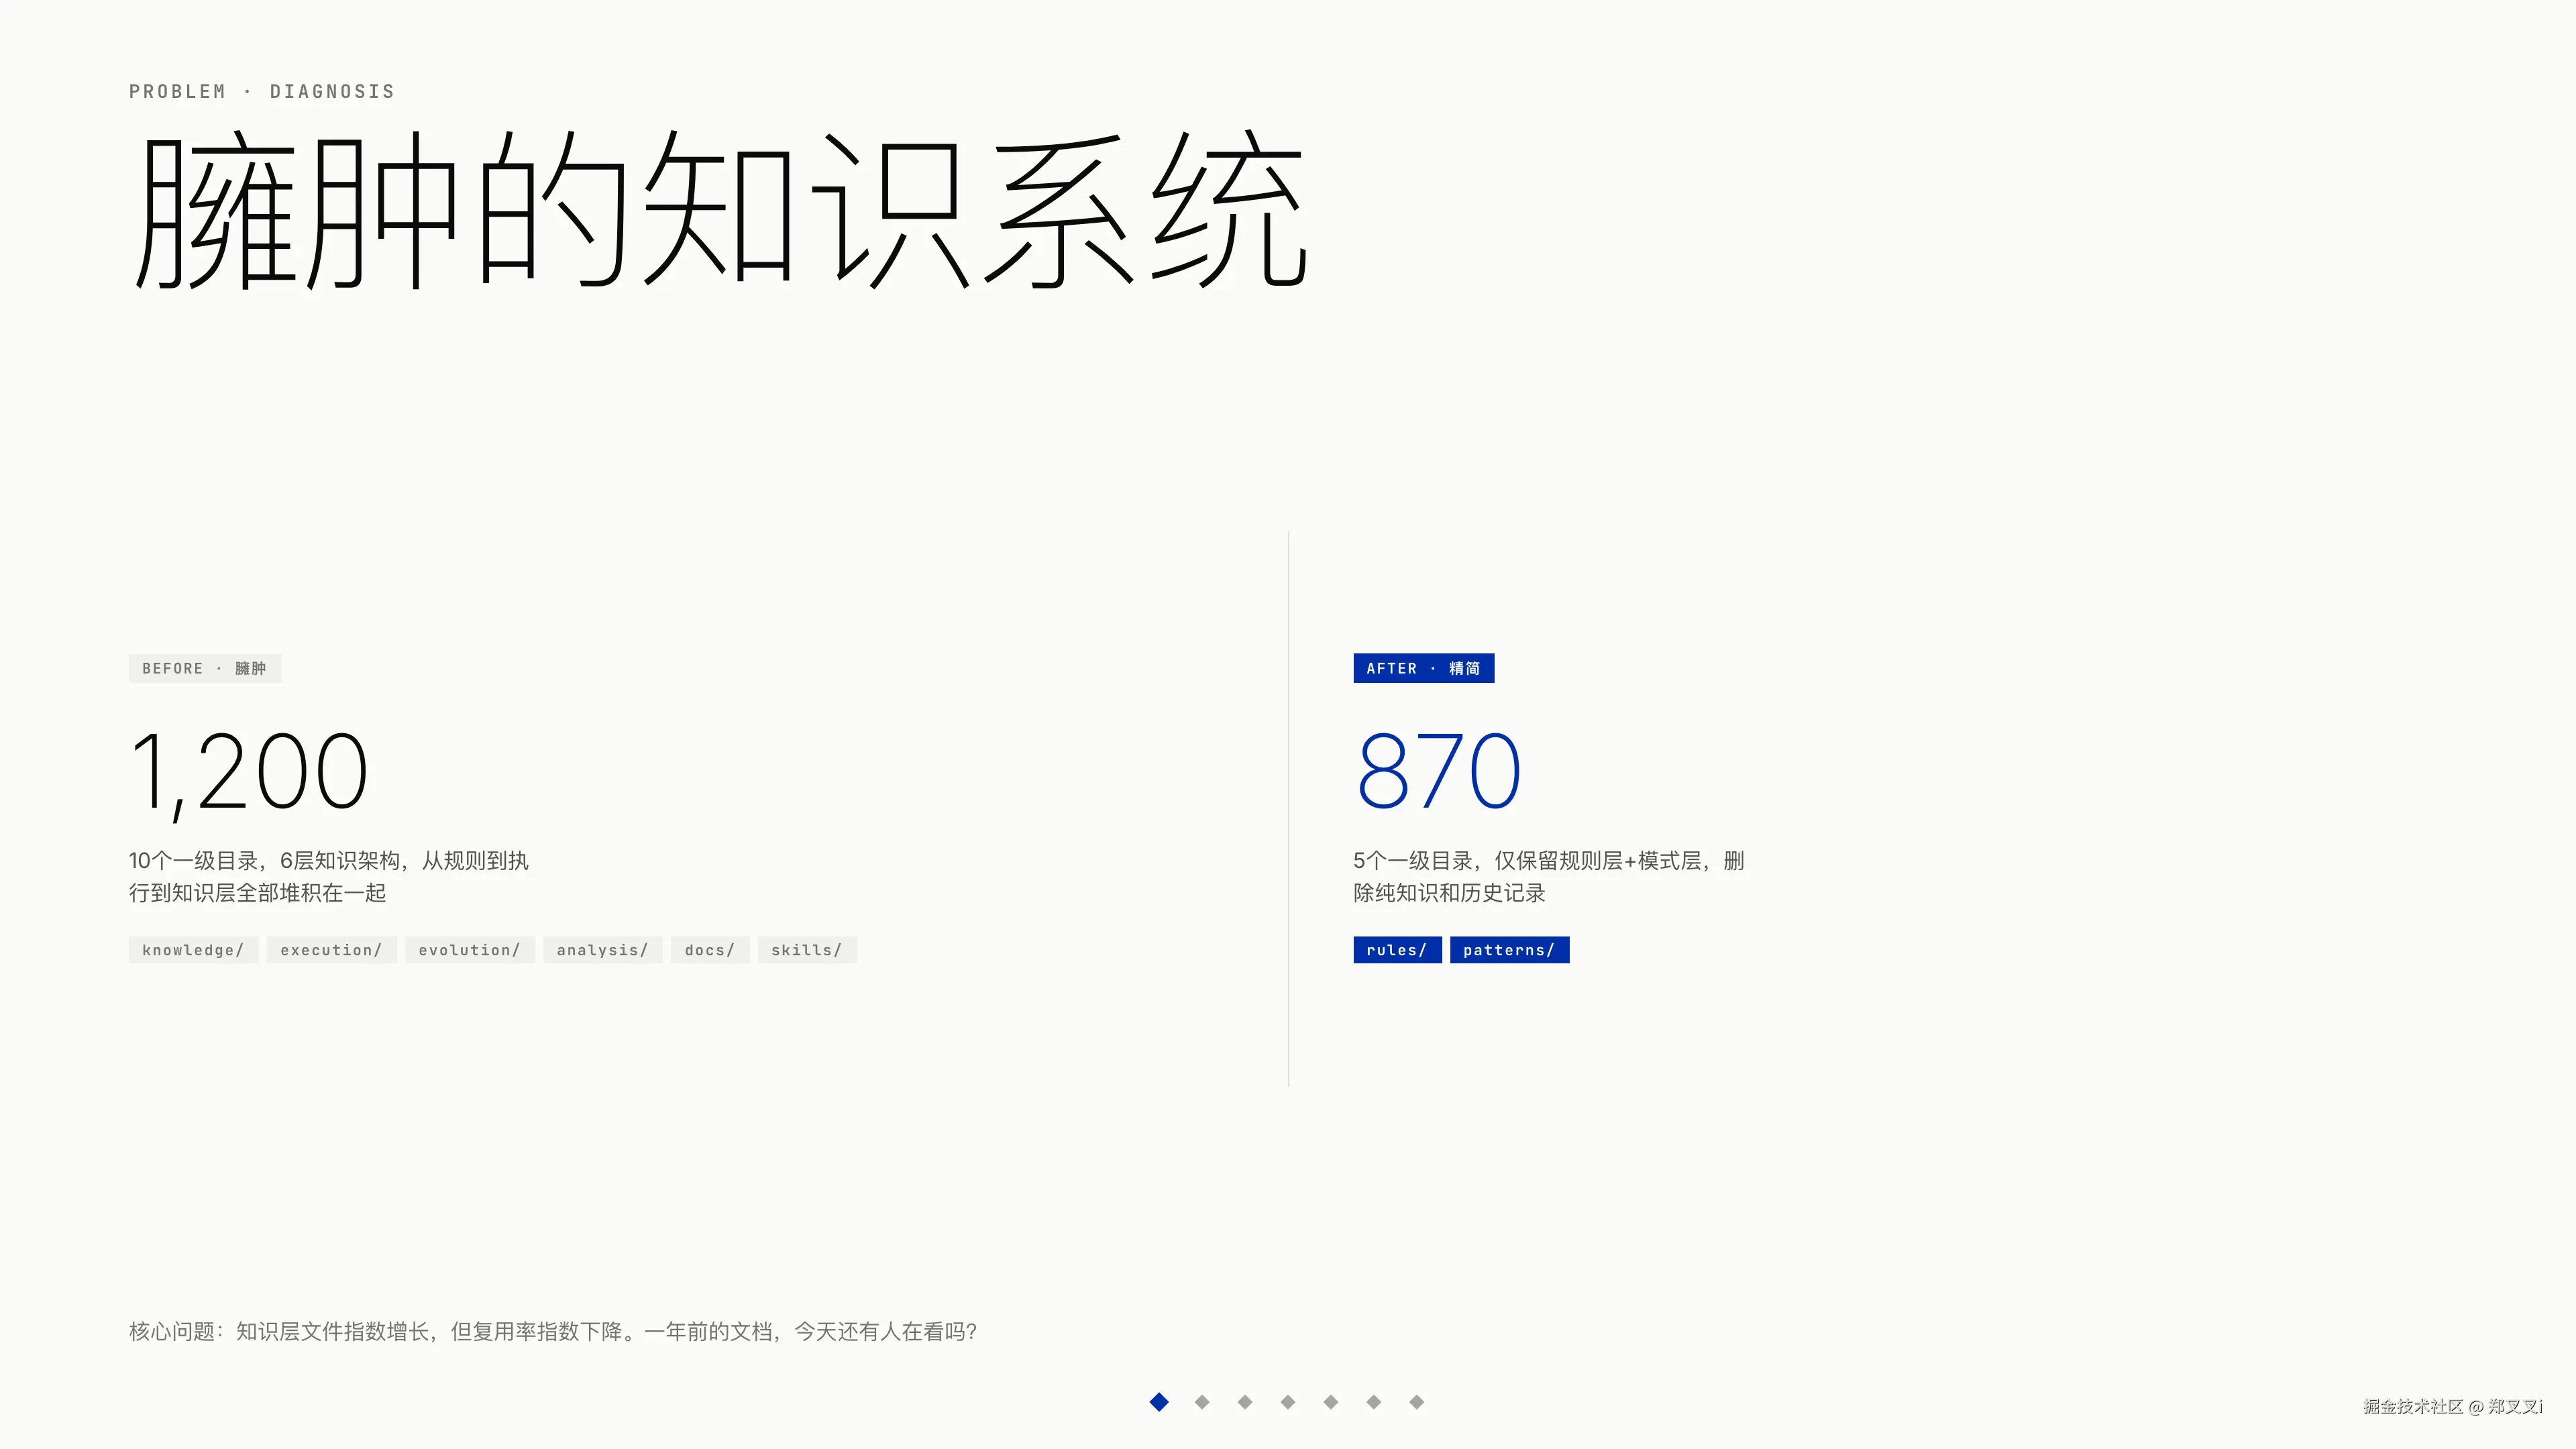Screen dimensions: 2576x1449
Task: Click the blue patterns/ tag
Action: 1509,950
